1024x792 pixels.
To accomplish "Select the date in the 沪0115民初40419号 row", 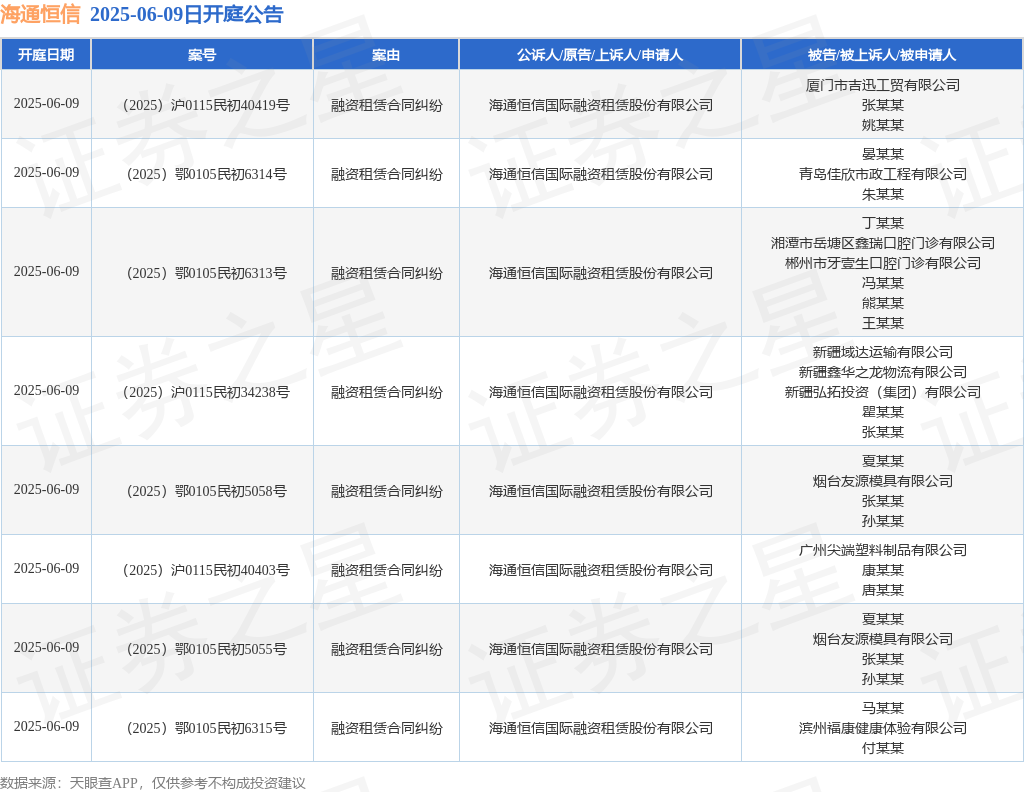I will point(46,104).
